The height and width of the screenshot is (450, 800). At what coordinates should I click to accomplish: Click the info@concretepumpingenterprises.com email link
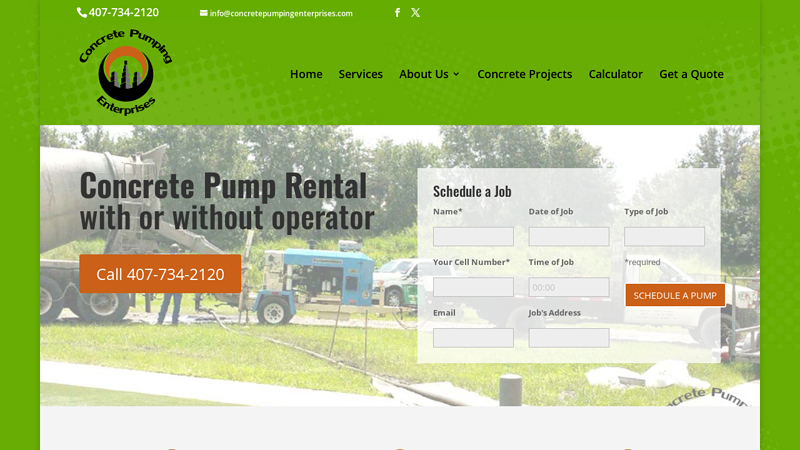coord(281,13)
